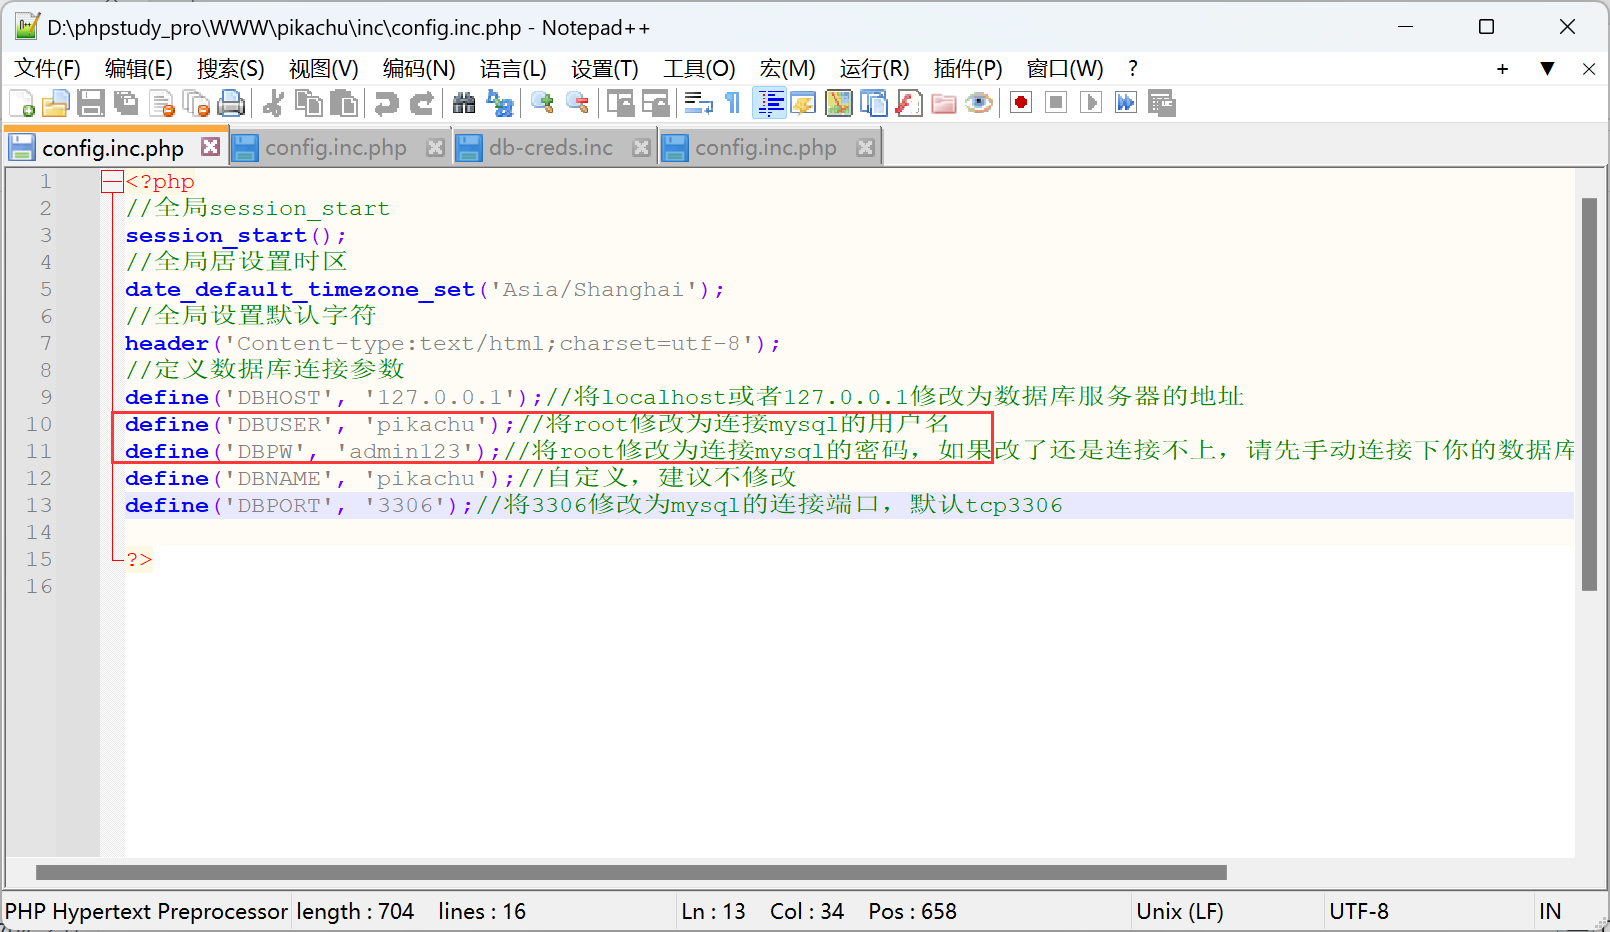The height and width of the screenshot is (932, 1610).
Task: Open Find with the binoculars icon
Action: pos(464,103)
